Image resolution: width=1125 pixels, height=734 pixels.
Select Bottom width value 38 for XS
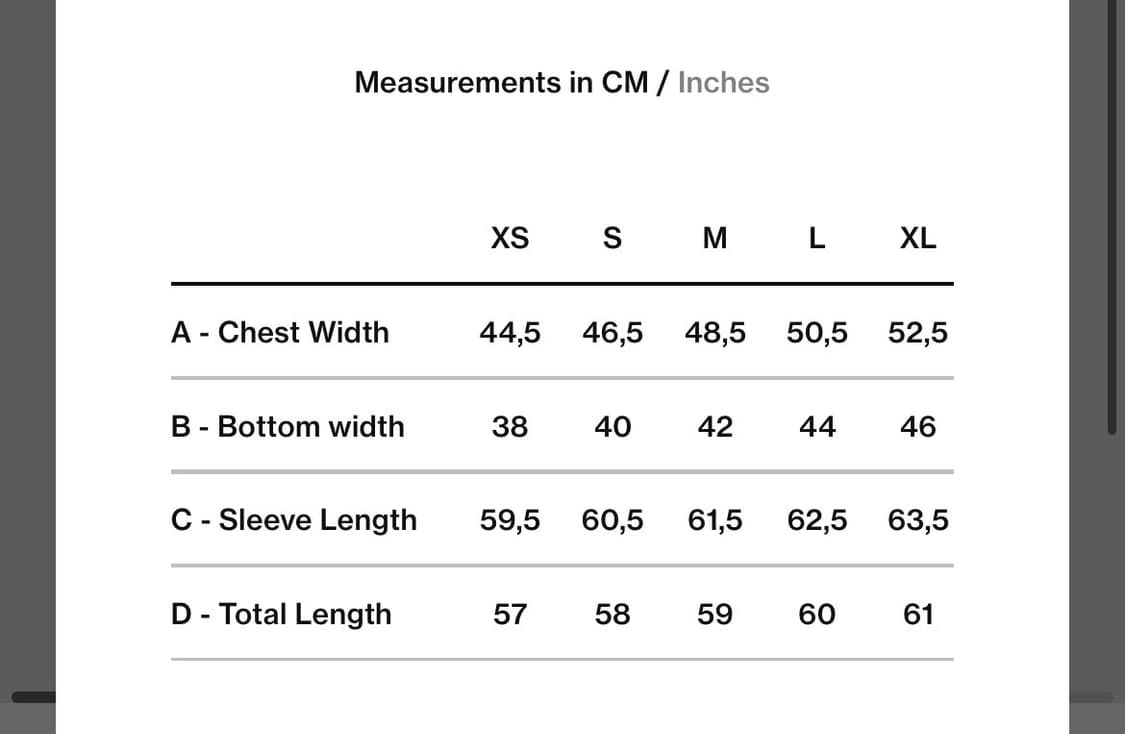click(x=510, y=426)
